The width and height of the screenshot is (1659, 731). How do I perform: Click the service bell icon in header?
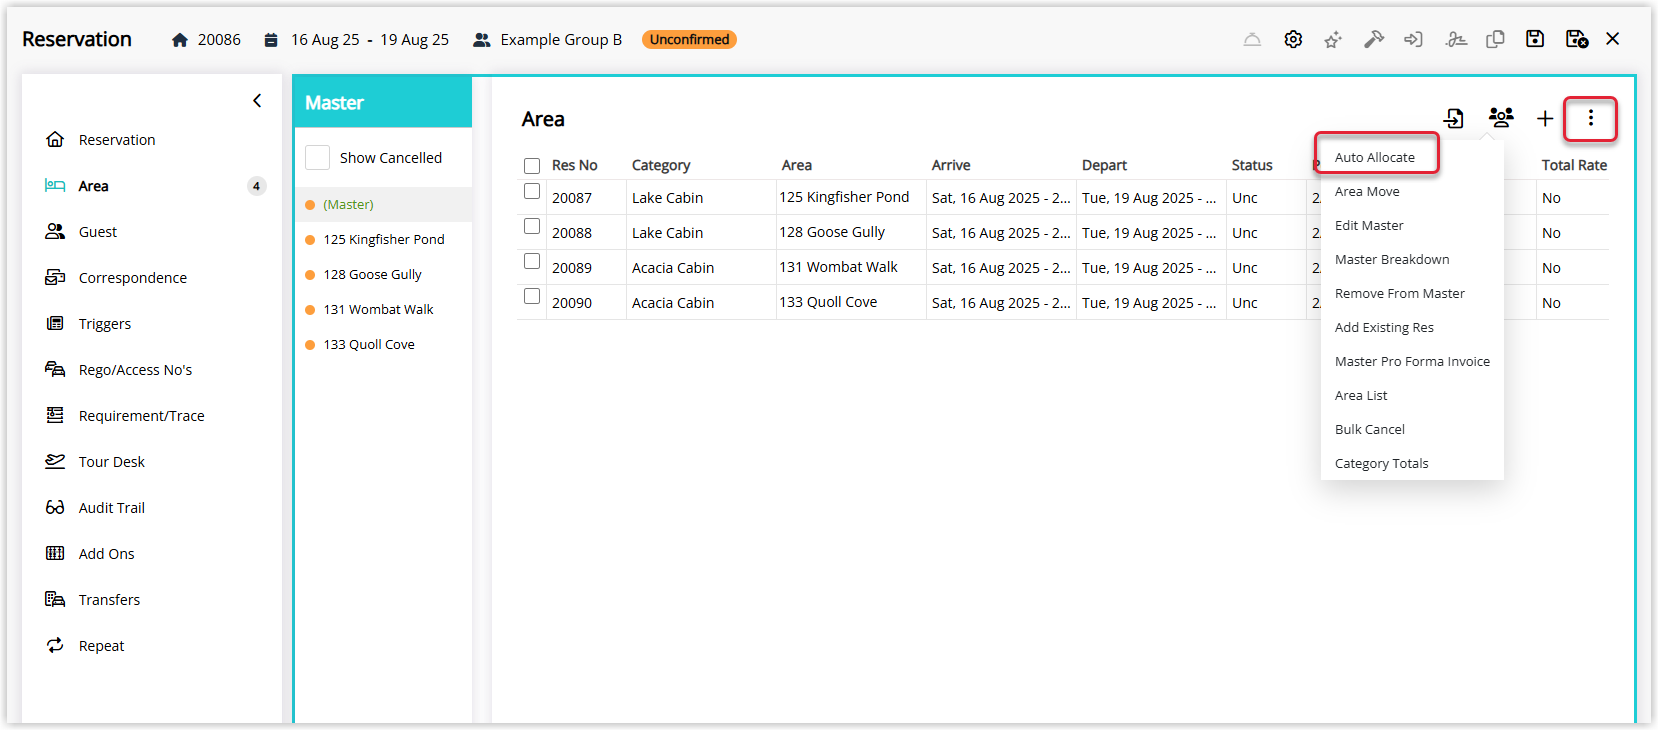coord(1252,40)
